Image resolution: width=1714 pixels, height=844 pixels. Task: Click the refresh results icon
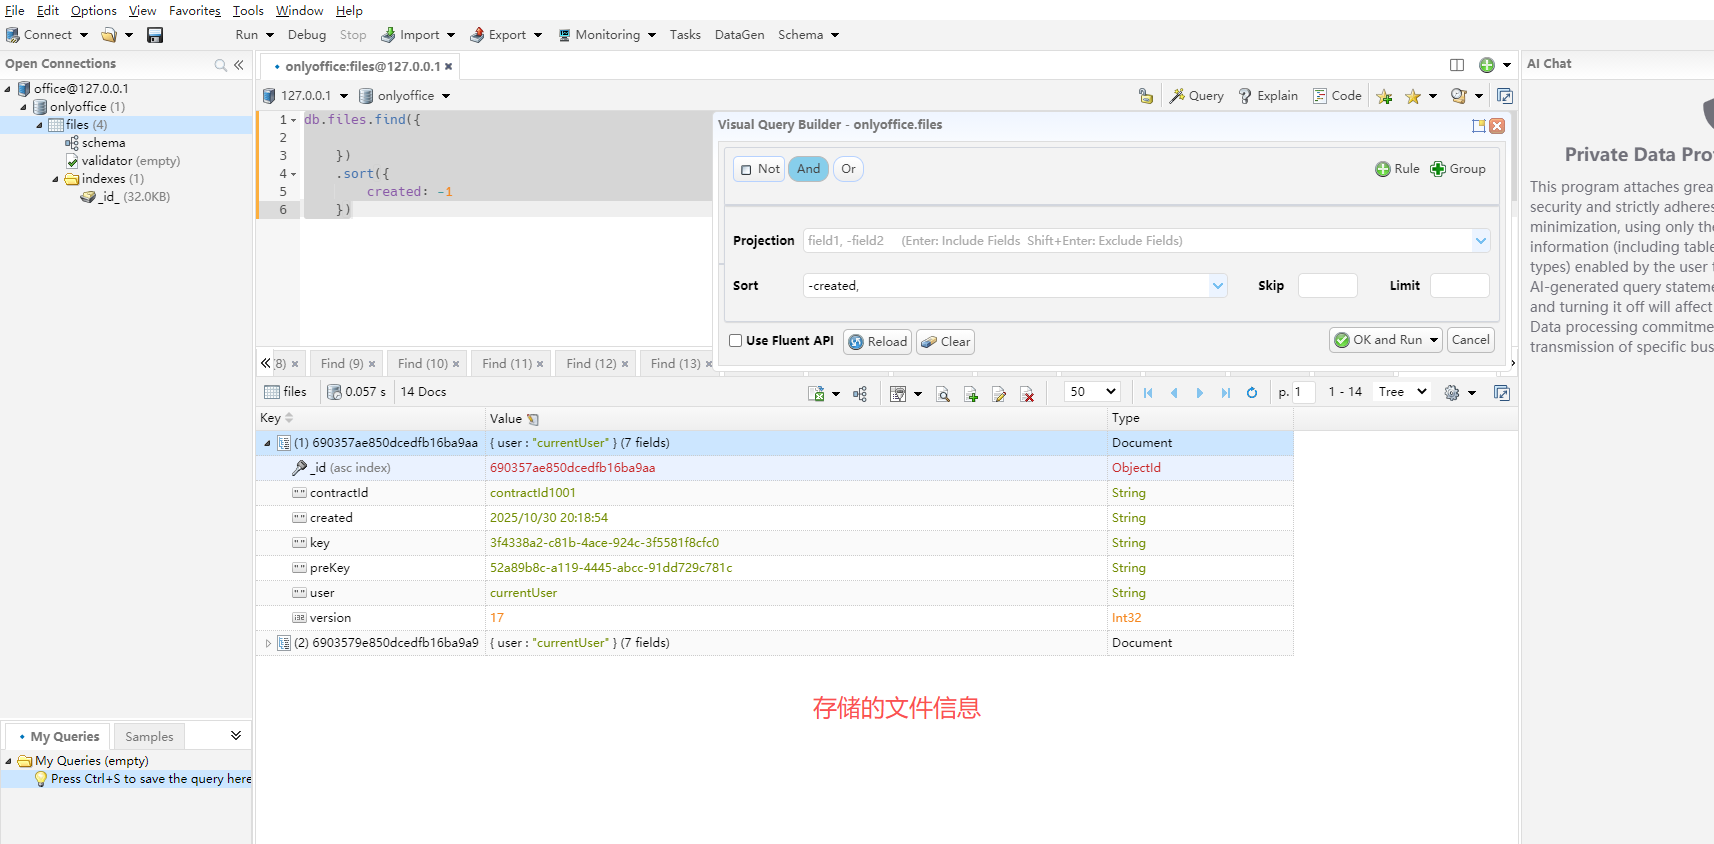click(1252, 393)
